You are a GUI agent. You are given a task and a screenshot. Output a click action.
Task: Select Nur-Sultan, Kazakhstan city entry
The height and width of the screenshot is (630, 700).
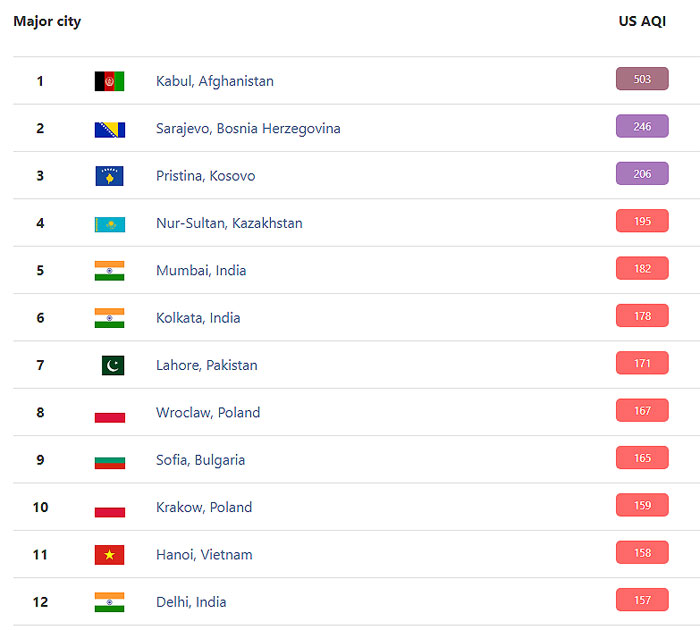[x=229, y=223]
